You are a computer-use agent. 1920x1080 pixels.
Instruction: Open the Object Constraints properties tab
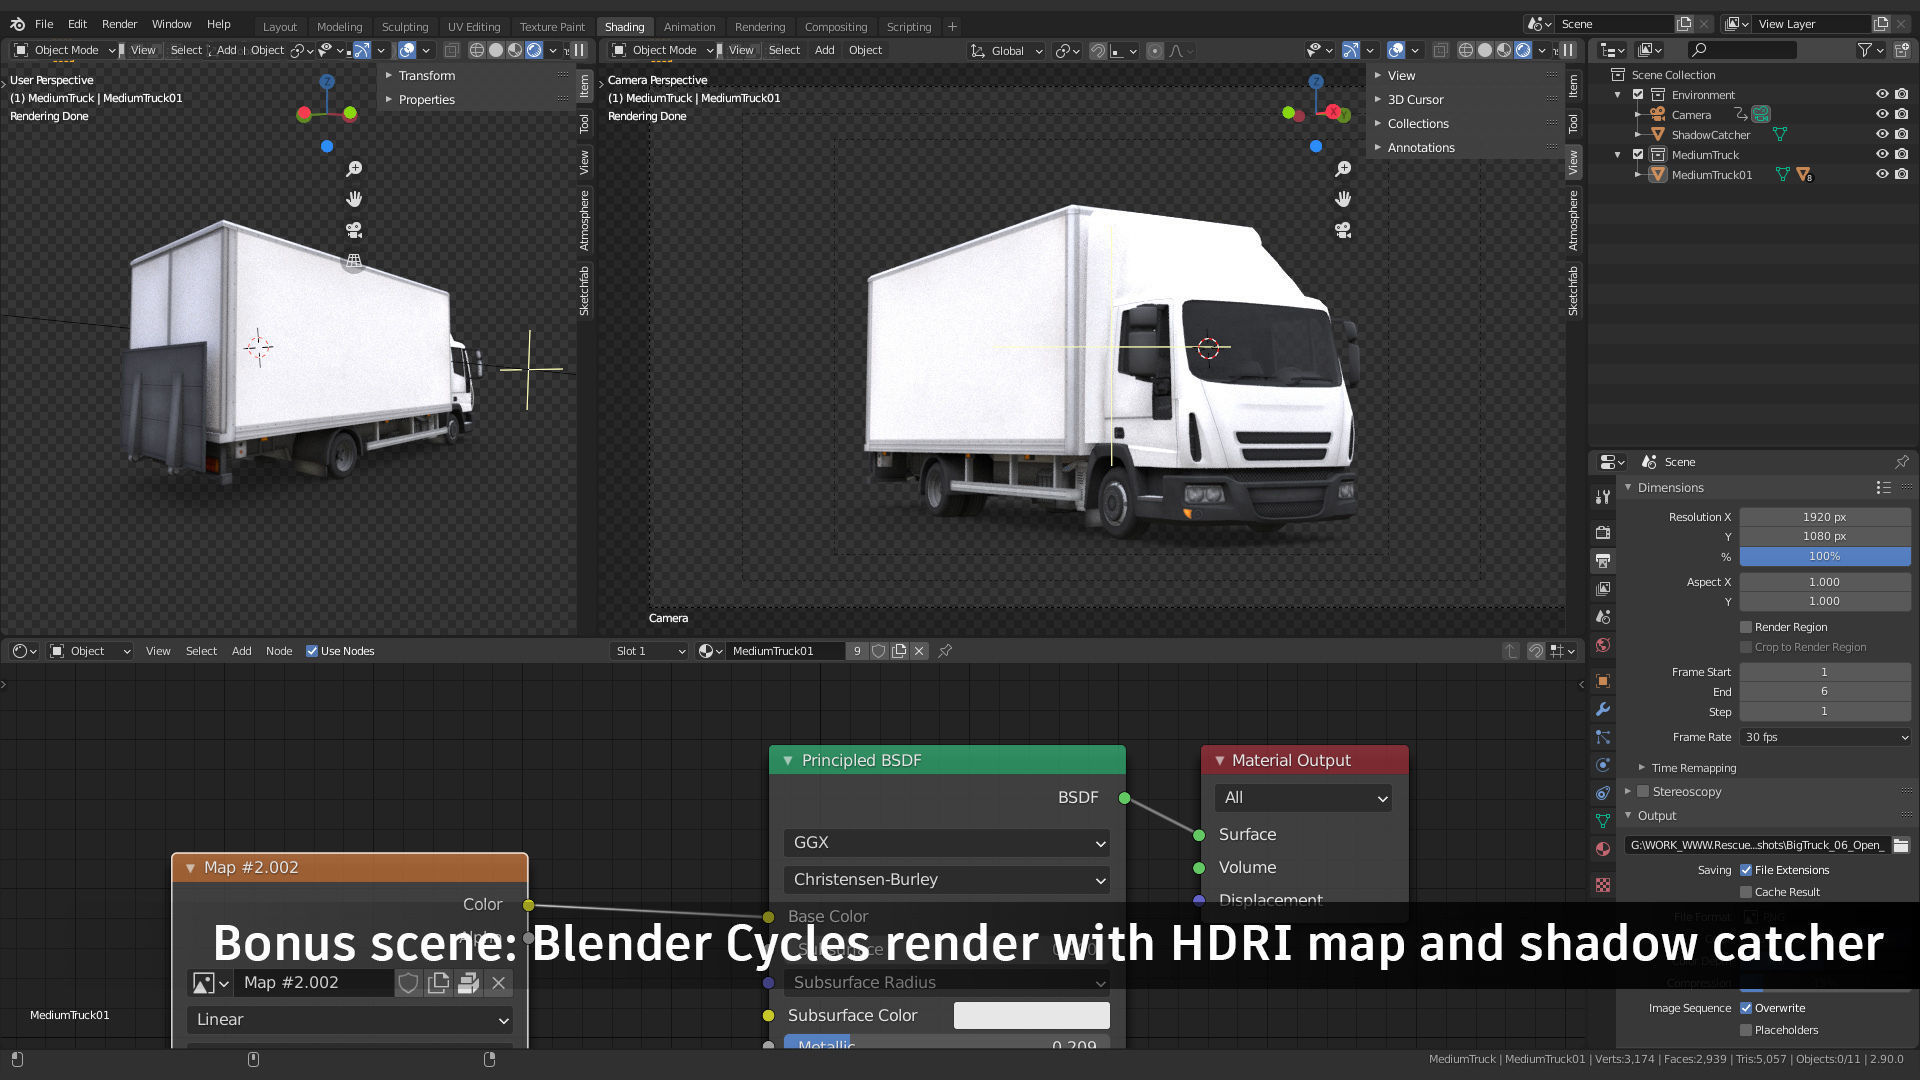[1603, 793]
